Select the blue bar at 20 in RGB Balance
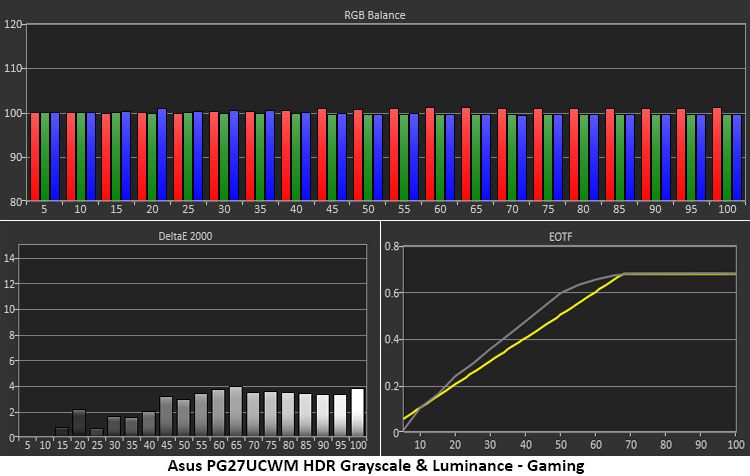Viewport: 750px width, 476px height. [162, 154]
